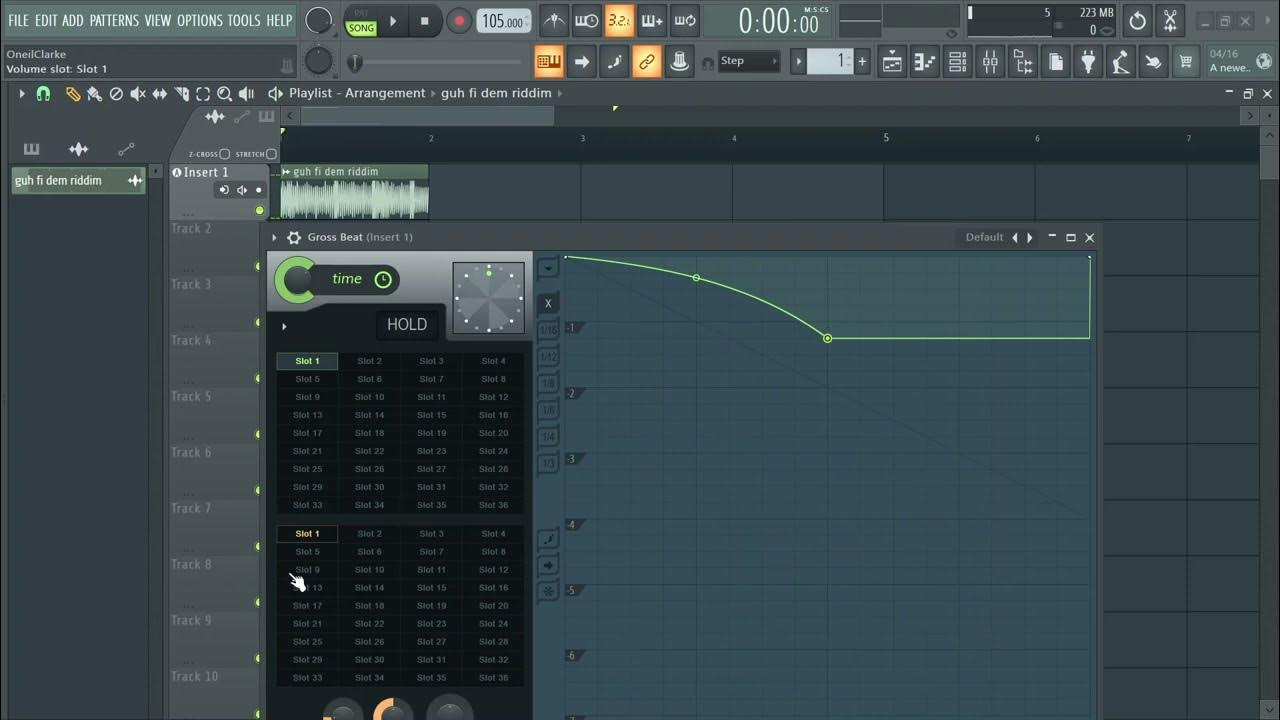Image resolution: width=1280 pixels, height=720 pixels.
Task: Open the Browser view icon
Action: point(1023,62)
